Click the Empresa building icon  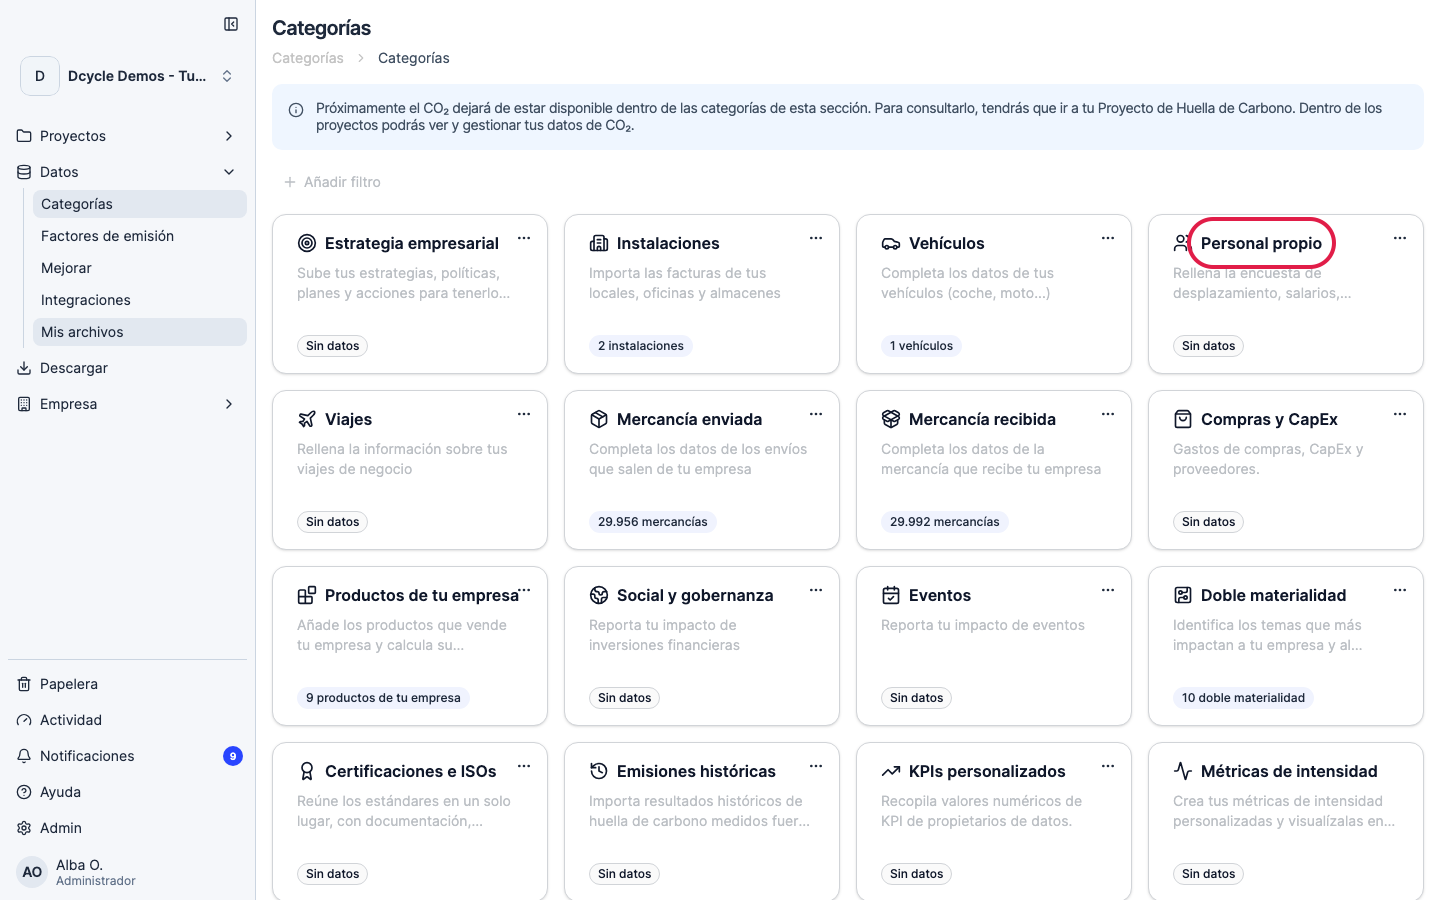pyautogui.click(x=24, y=404)
